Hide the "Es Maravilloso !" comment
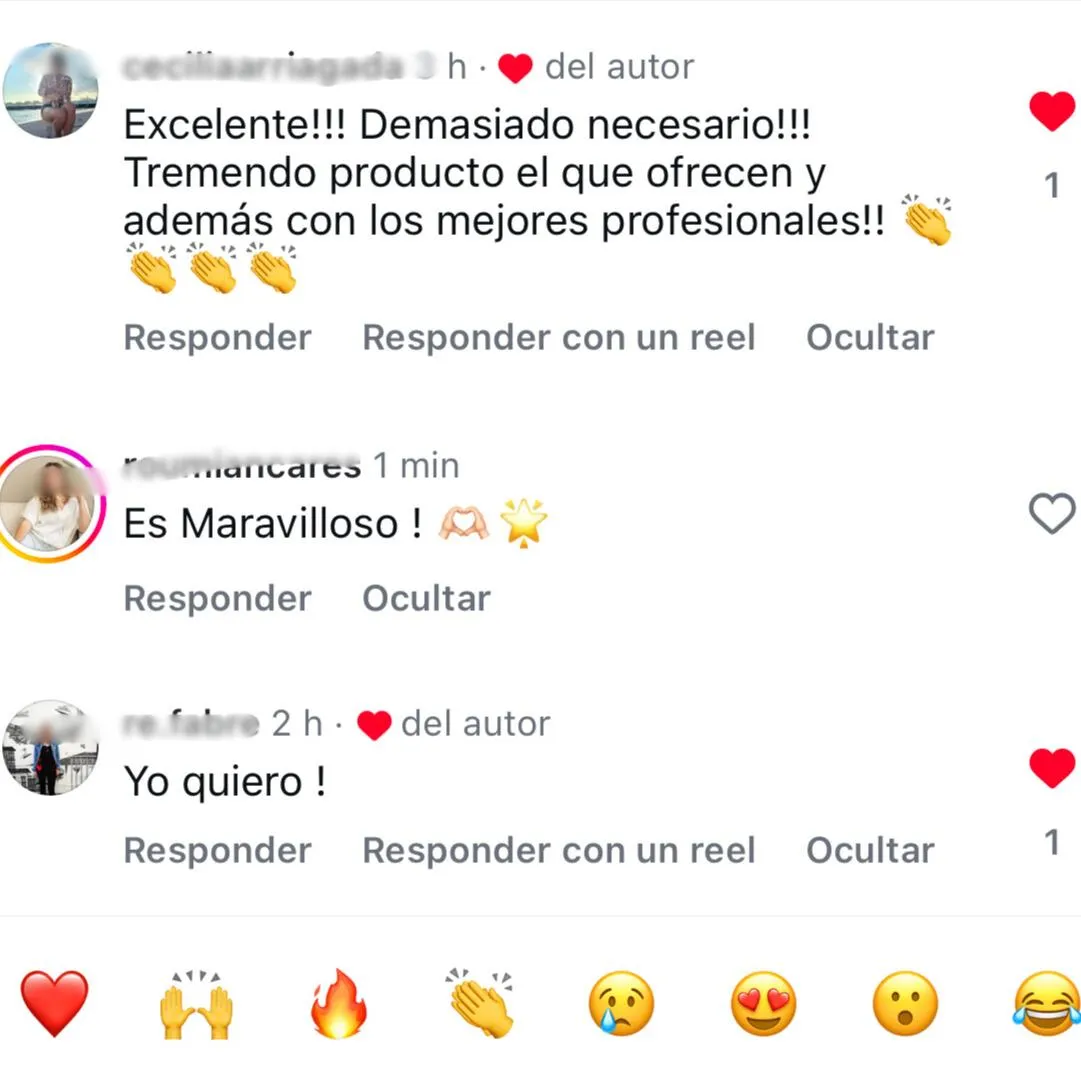The height and width of the screenshot is (1081, 1081). 426,598
